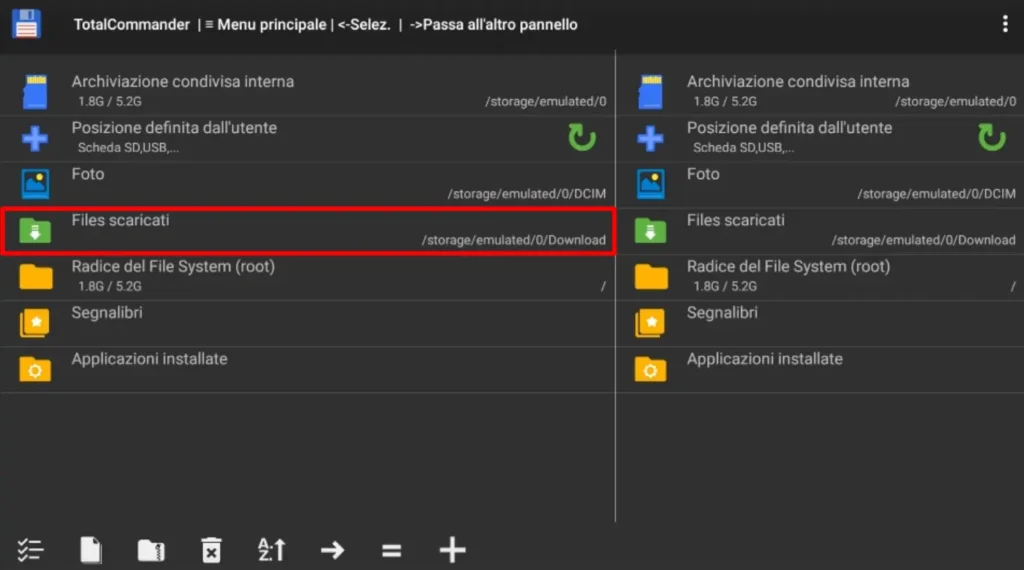The height and width of the screenshot is (570, 1024).
Task: Click the right arrow copy/move button
Action: (x=332, y=550)
